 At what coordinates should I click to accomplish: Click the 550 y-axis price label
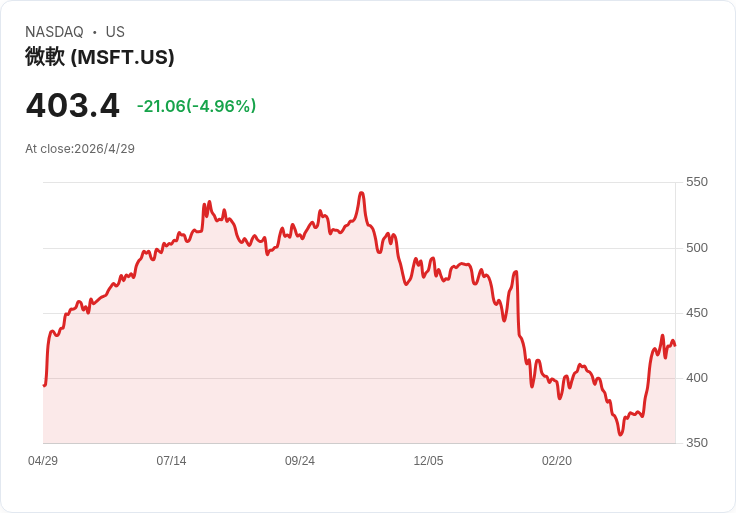coord(696,182)
